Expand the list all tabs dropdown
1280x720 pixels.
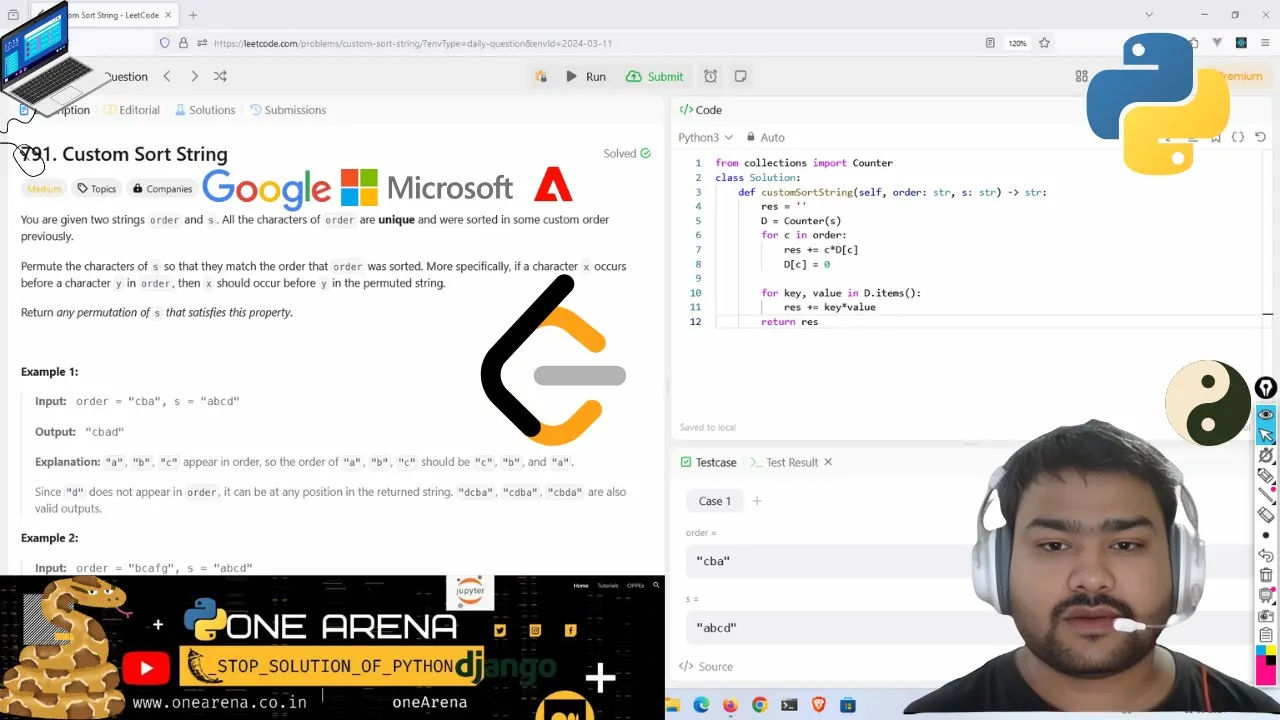(x=1149, y=15)
